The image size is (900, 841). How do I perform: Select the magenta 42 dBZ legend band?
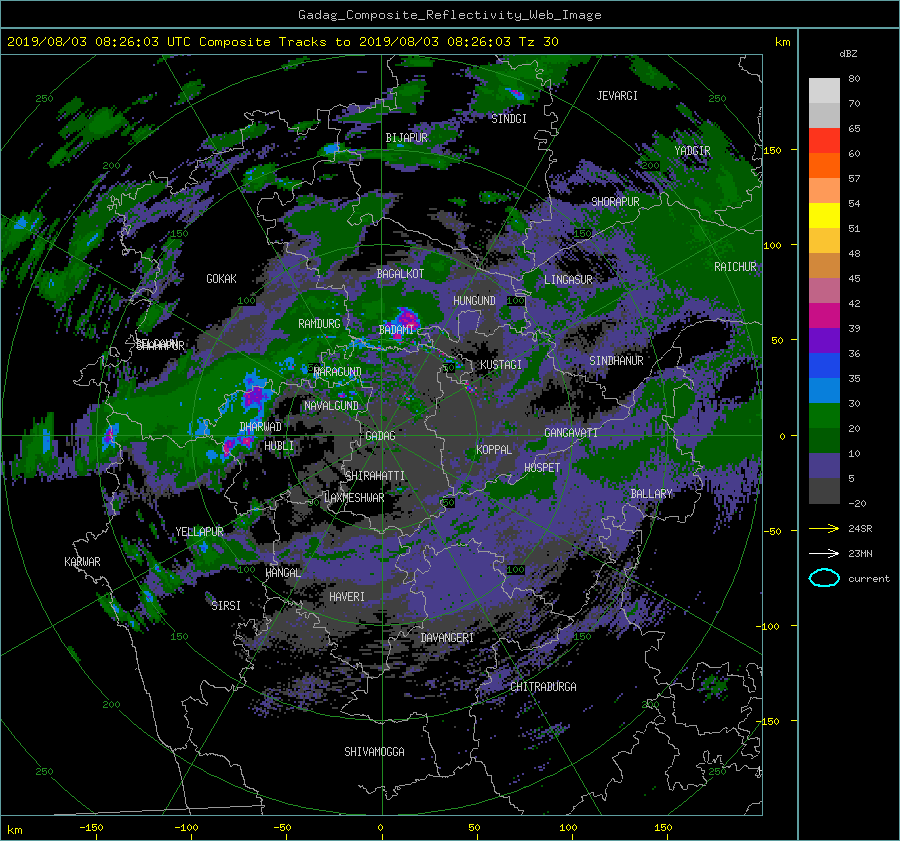824,316
